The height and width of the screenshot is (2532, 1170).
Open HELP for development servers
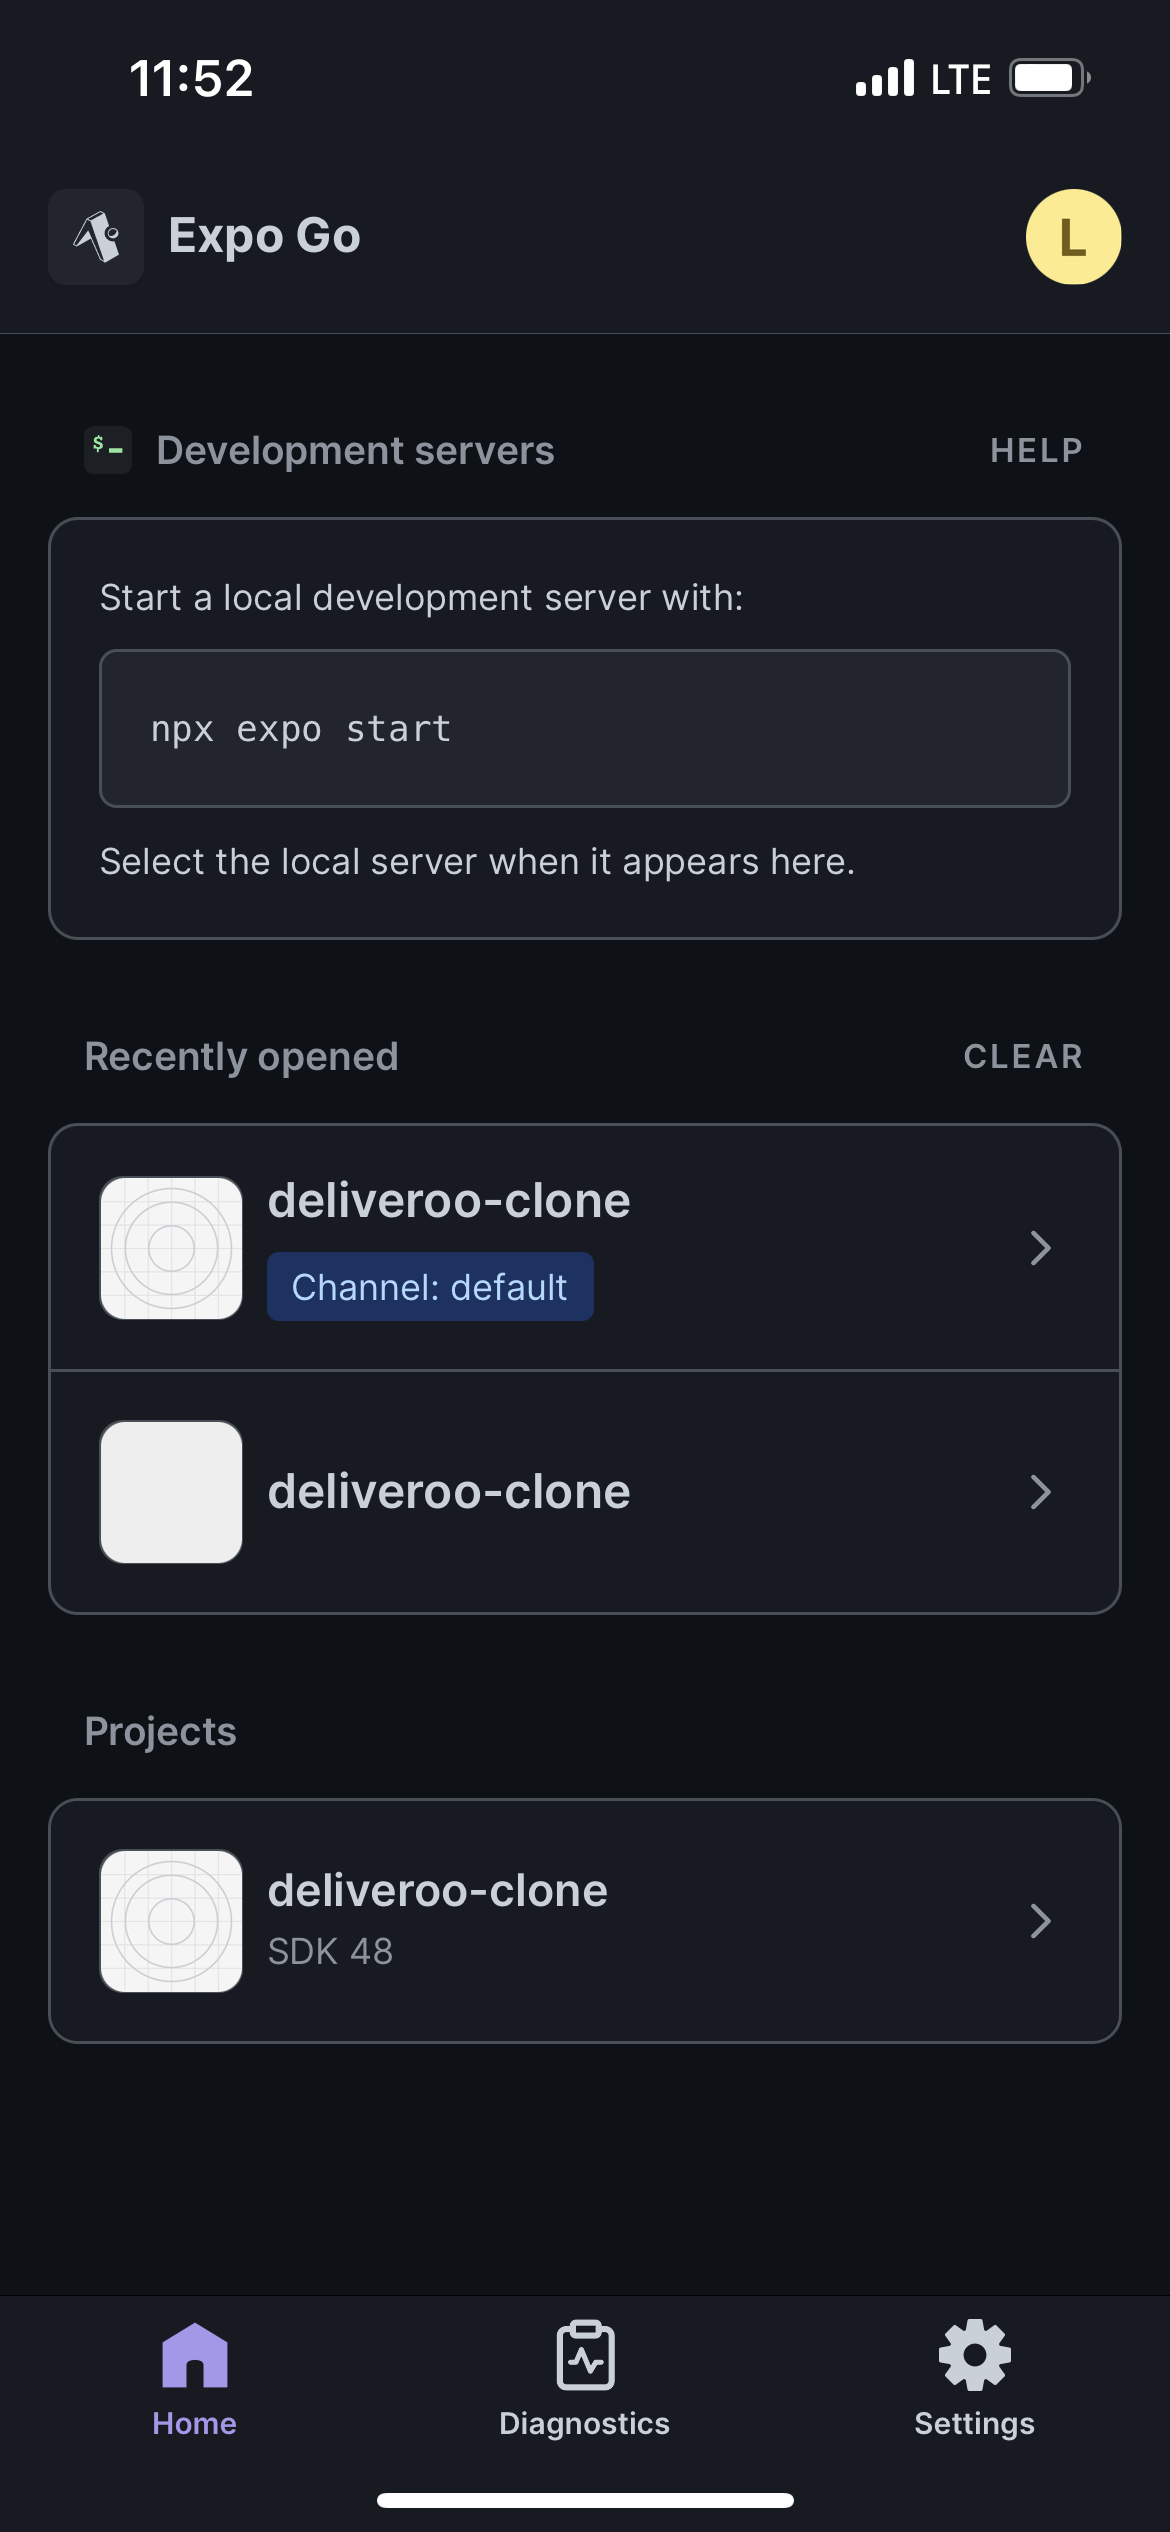coord(1036,450)
